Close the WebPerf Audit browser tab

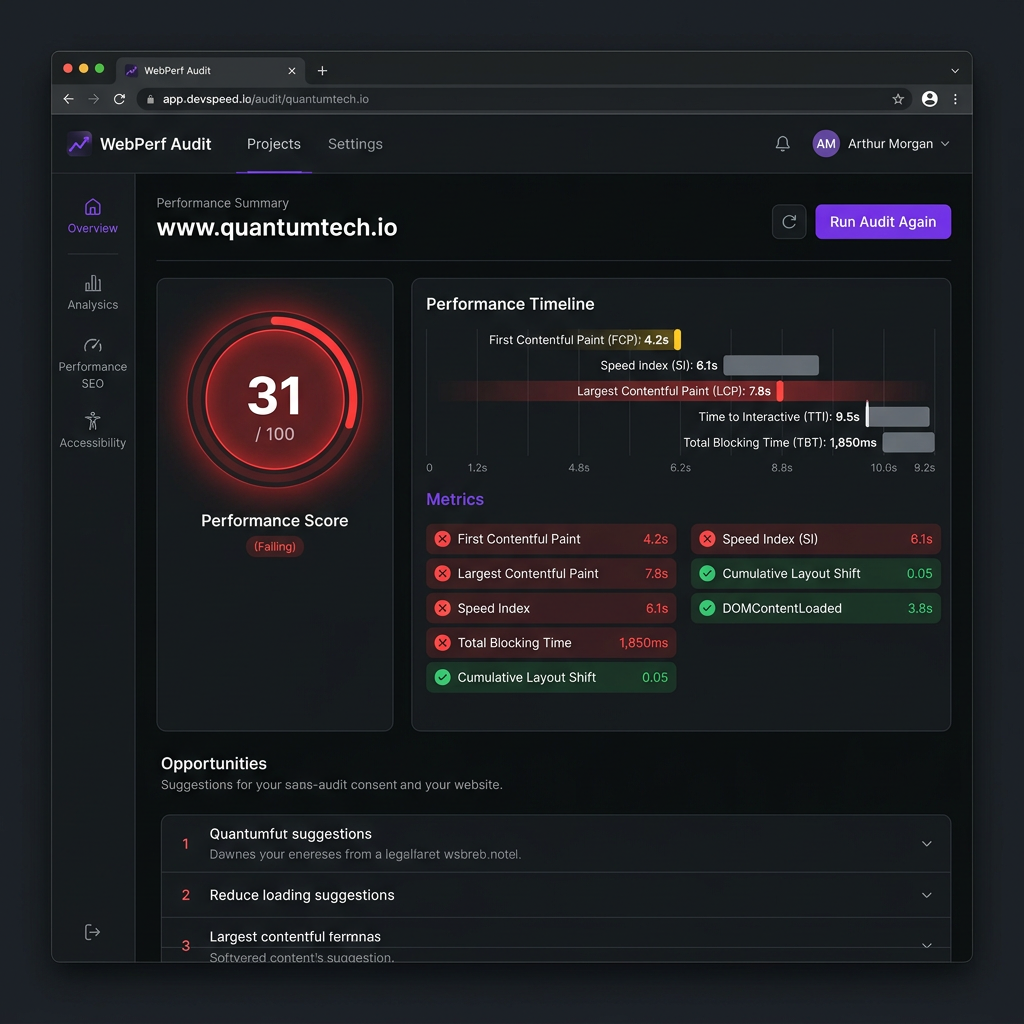coord(292,71)
